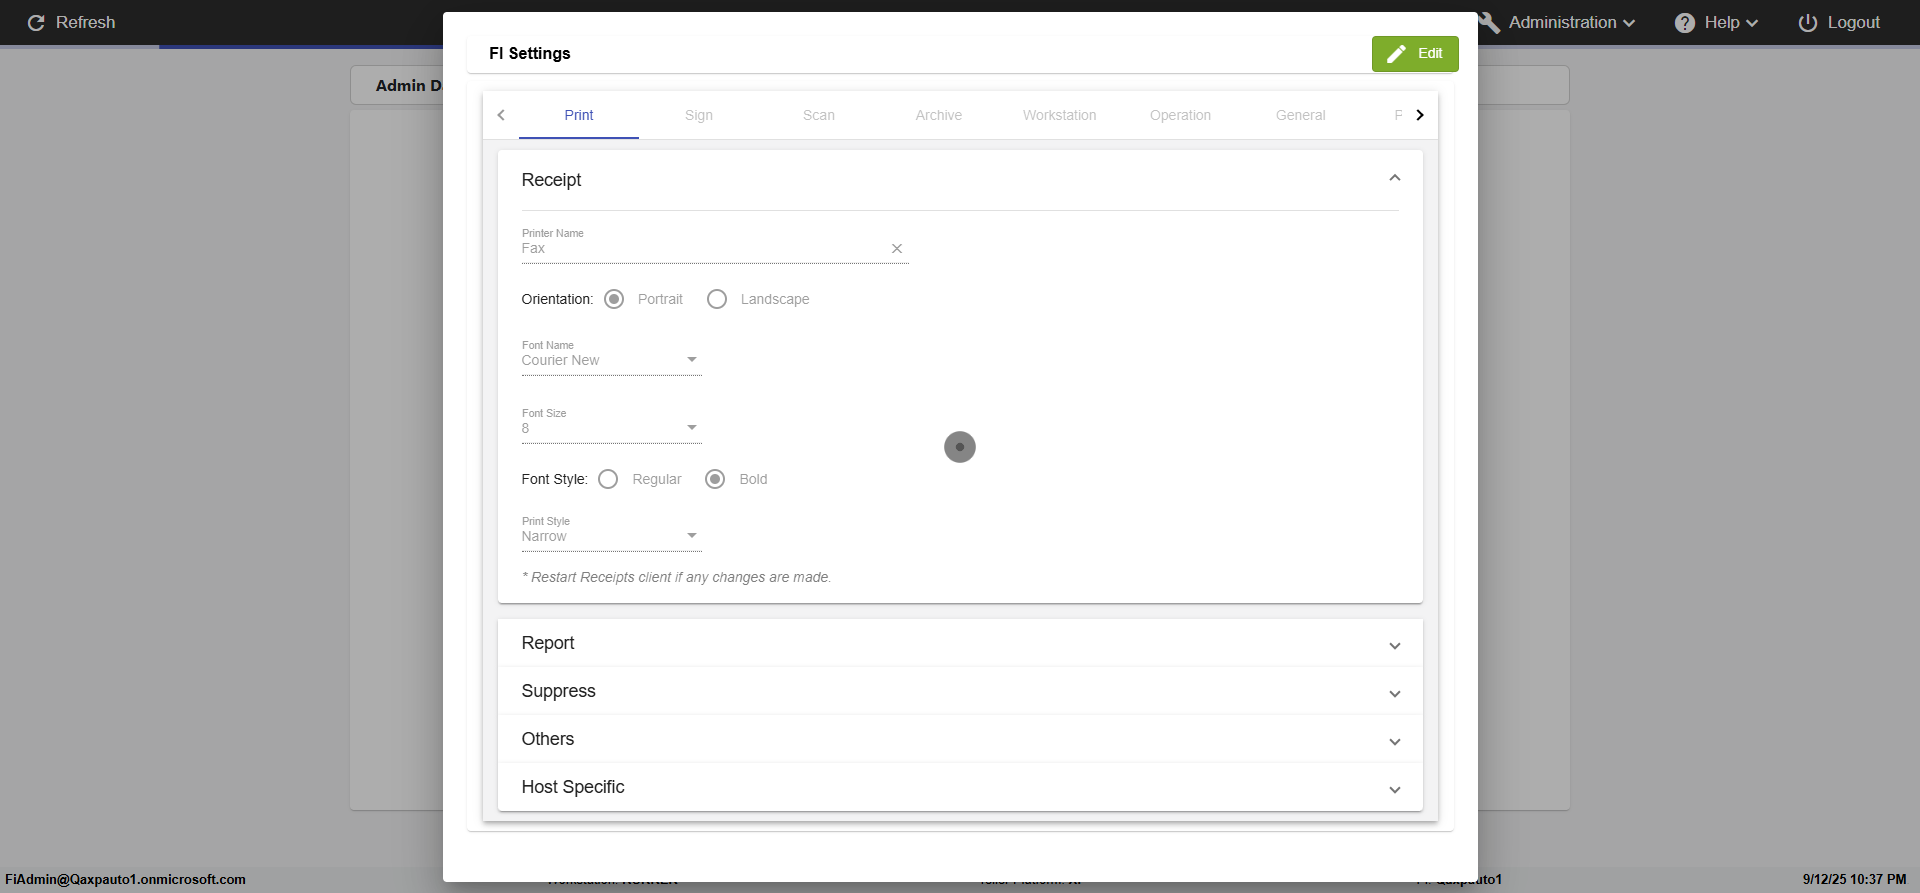Open the Font Size dropdown
This screenshot has width=1920, height=893.
pos(611,428)
